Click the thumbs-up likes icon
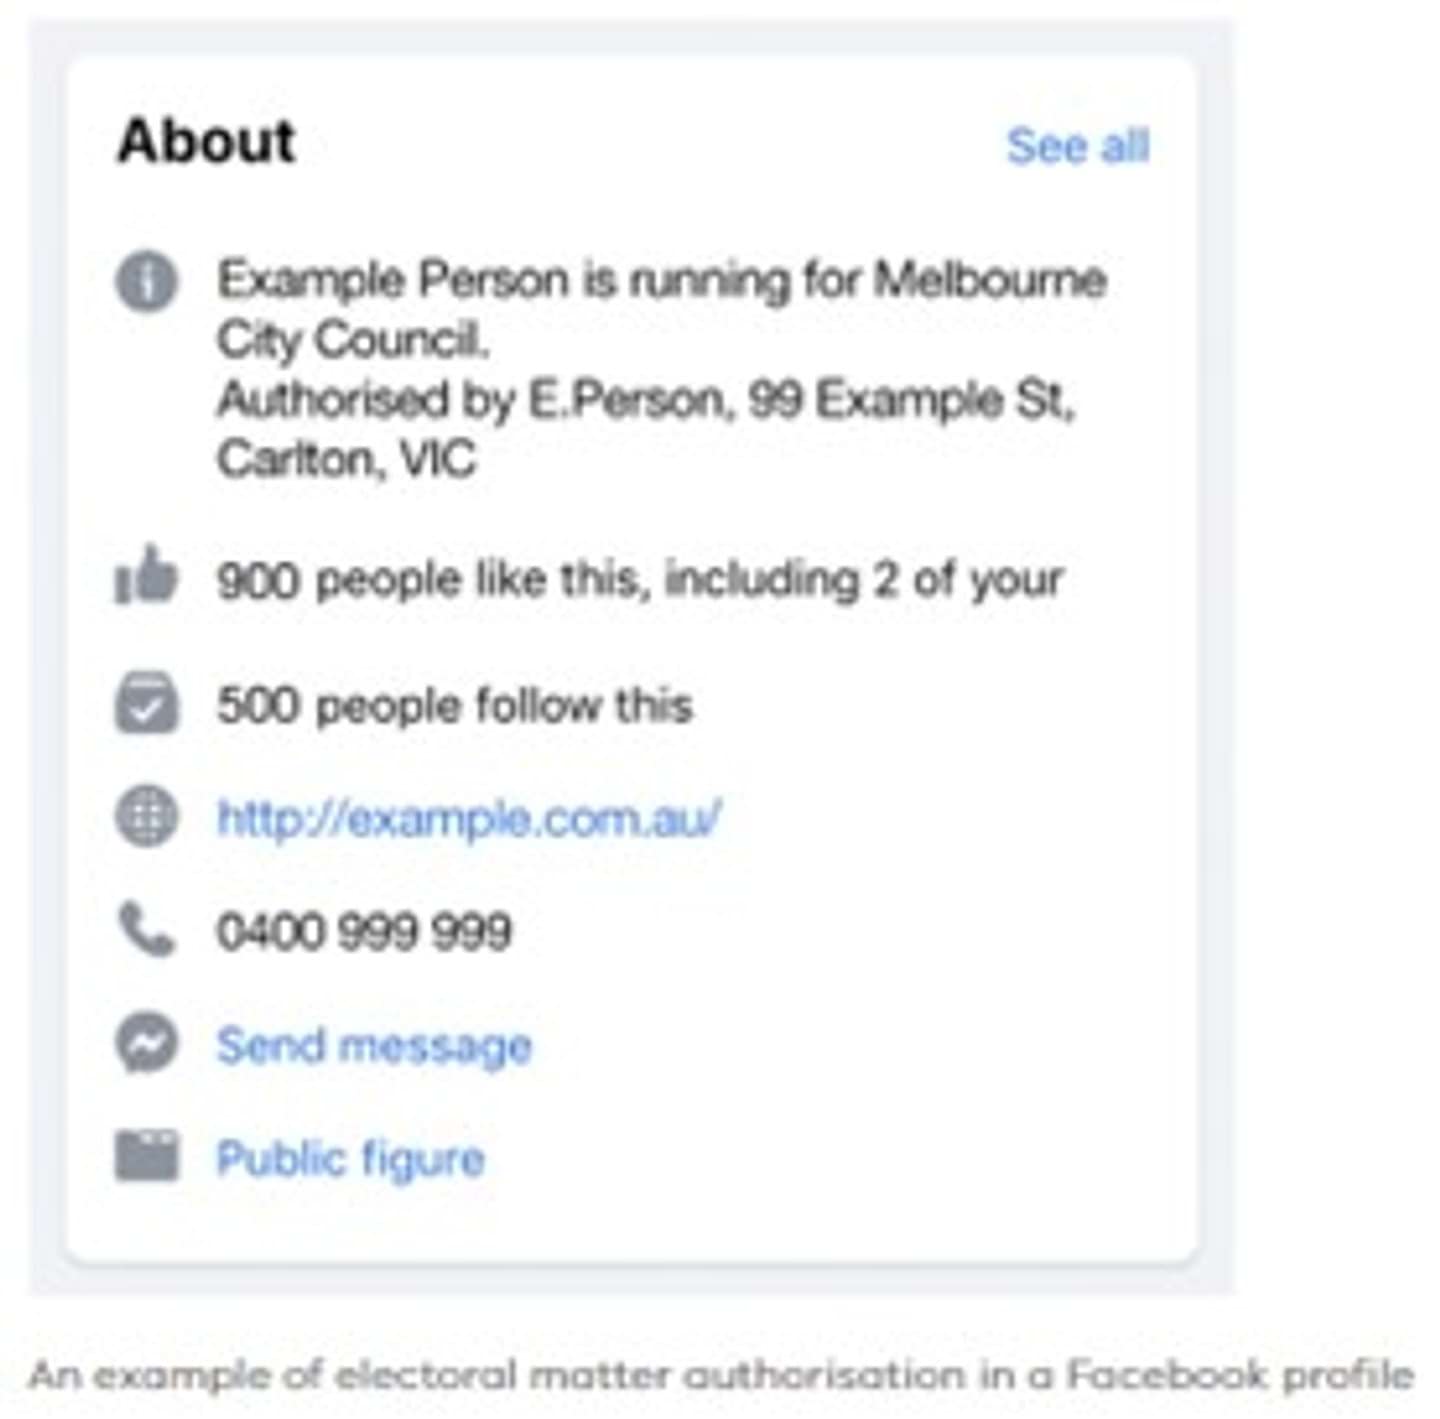Screen dimensions: 1440x1419 point(147,577)
